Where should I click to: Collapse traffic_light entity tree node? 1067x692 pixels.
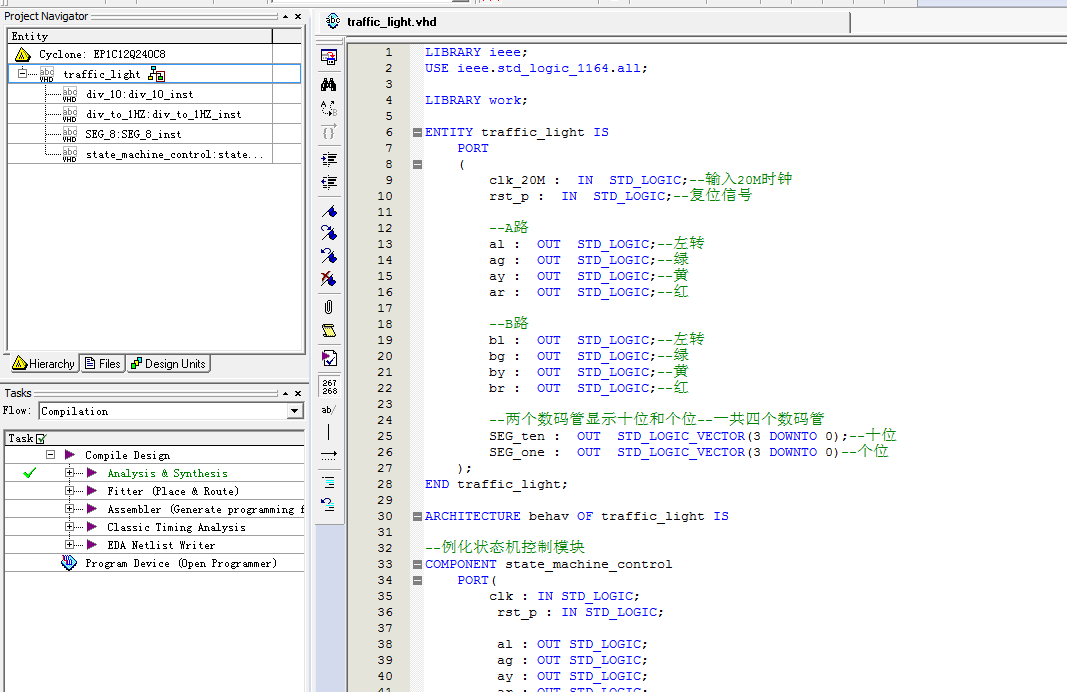22,74
